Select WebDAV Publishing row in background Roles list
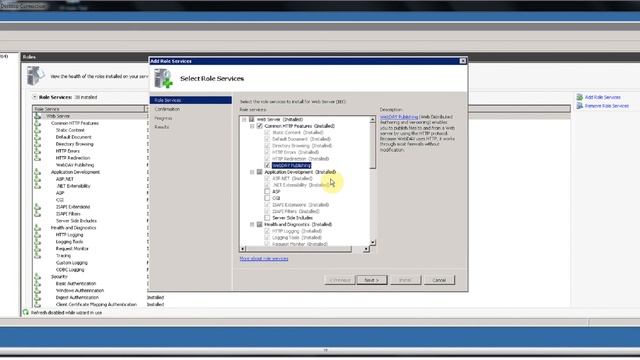The width and height of the screenshot is (640, 360). (x=75, y=165)
